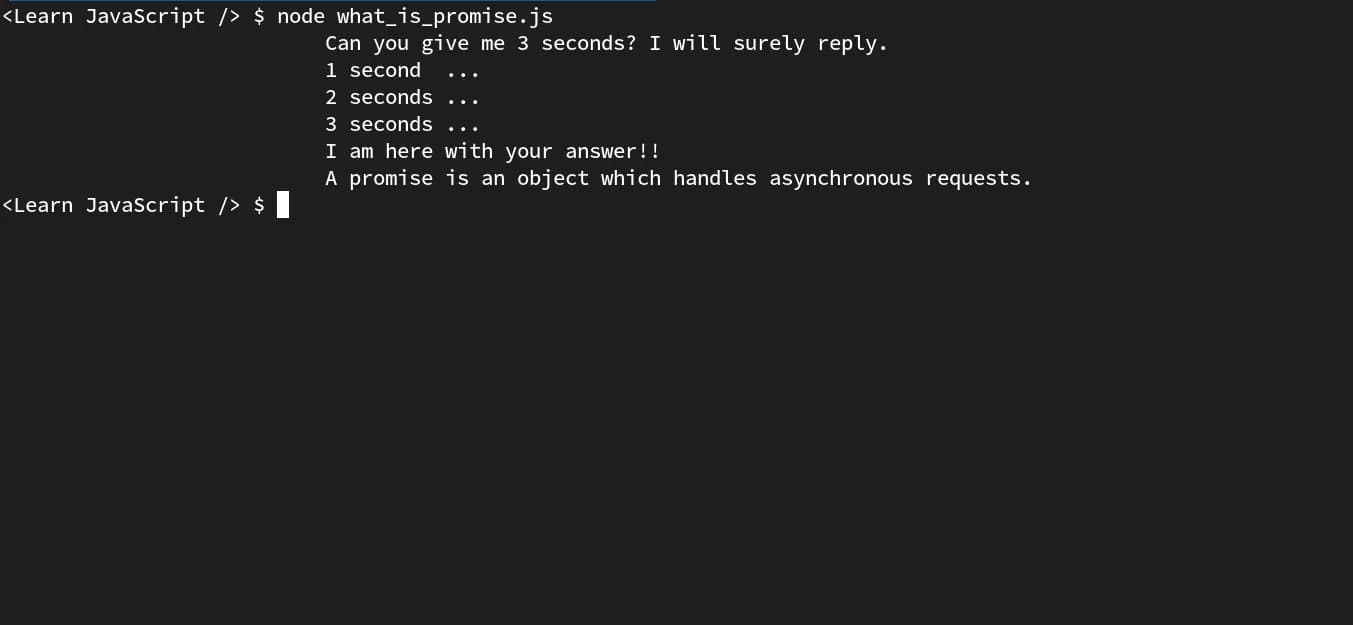Click the word "object" in the output
The image size is (1353, 625).
(553, 179)
